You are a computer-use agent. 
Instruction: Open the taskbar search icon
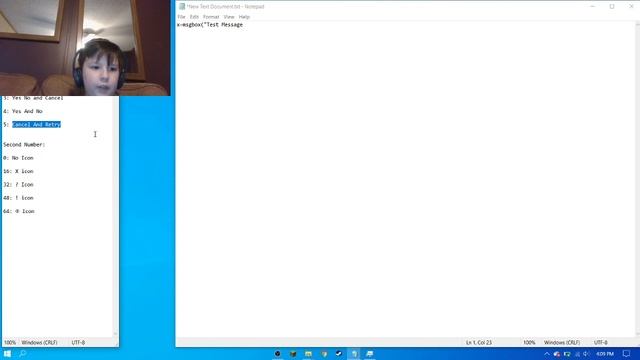23,353
